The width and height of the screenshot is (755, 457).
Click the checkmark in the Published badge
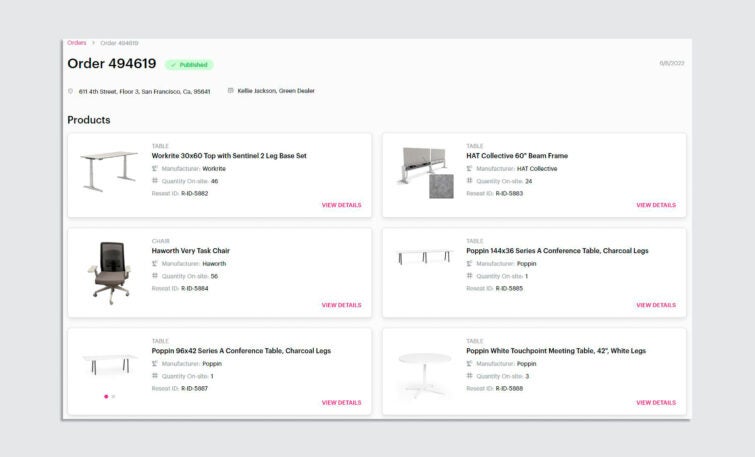tap(173, 65)
